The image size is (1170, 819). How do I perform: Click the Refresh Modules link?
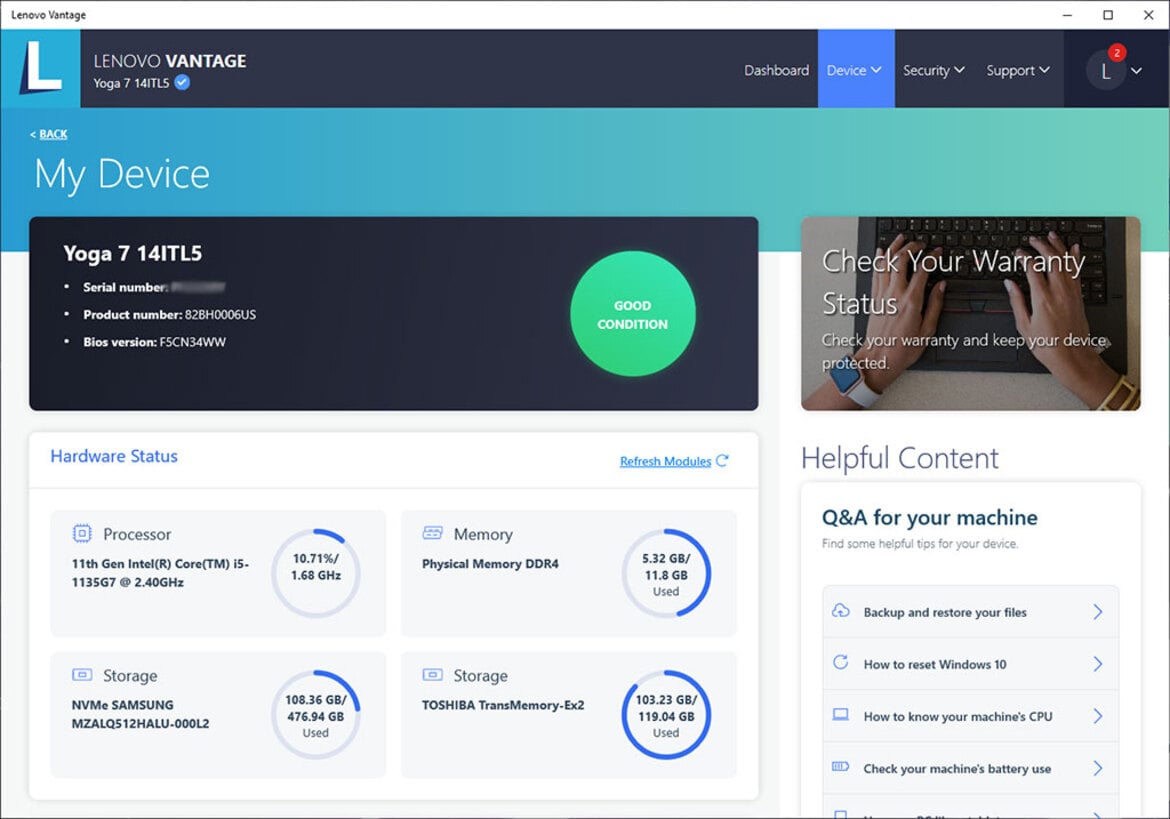[666, 461]
